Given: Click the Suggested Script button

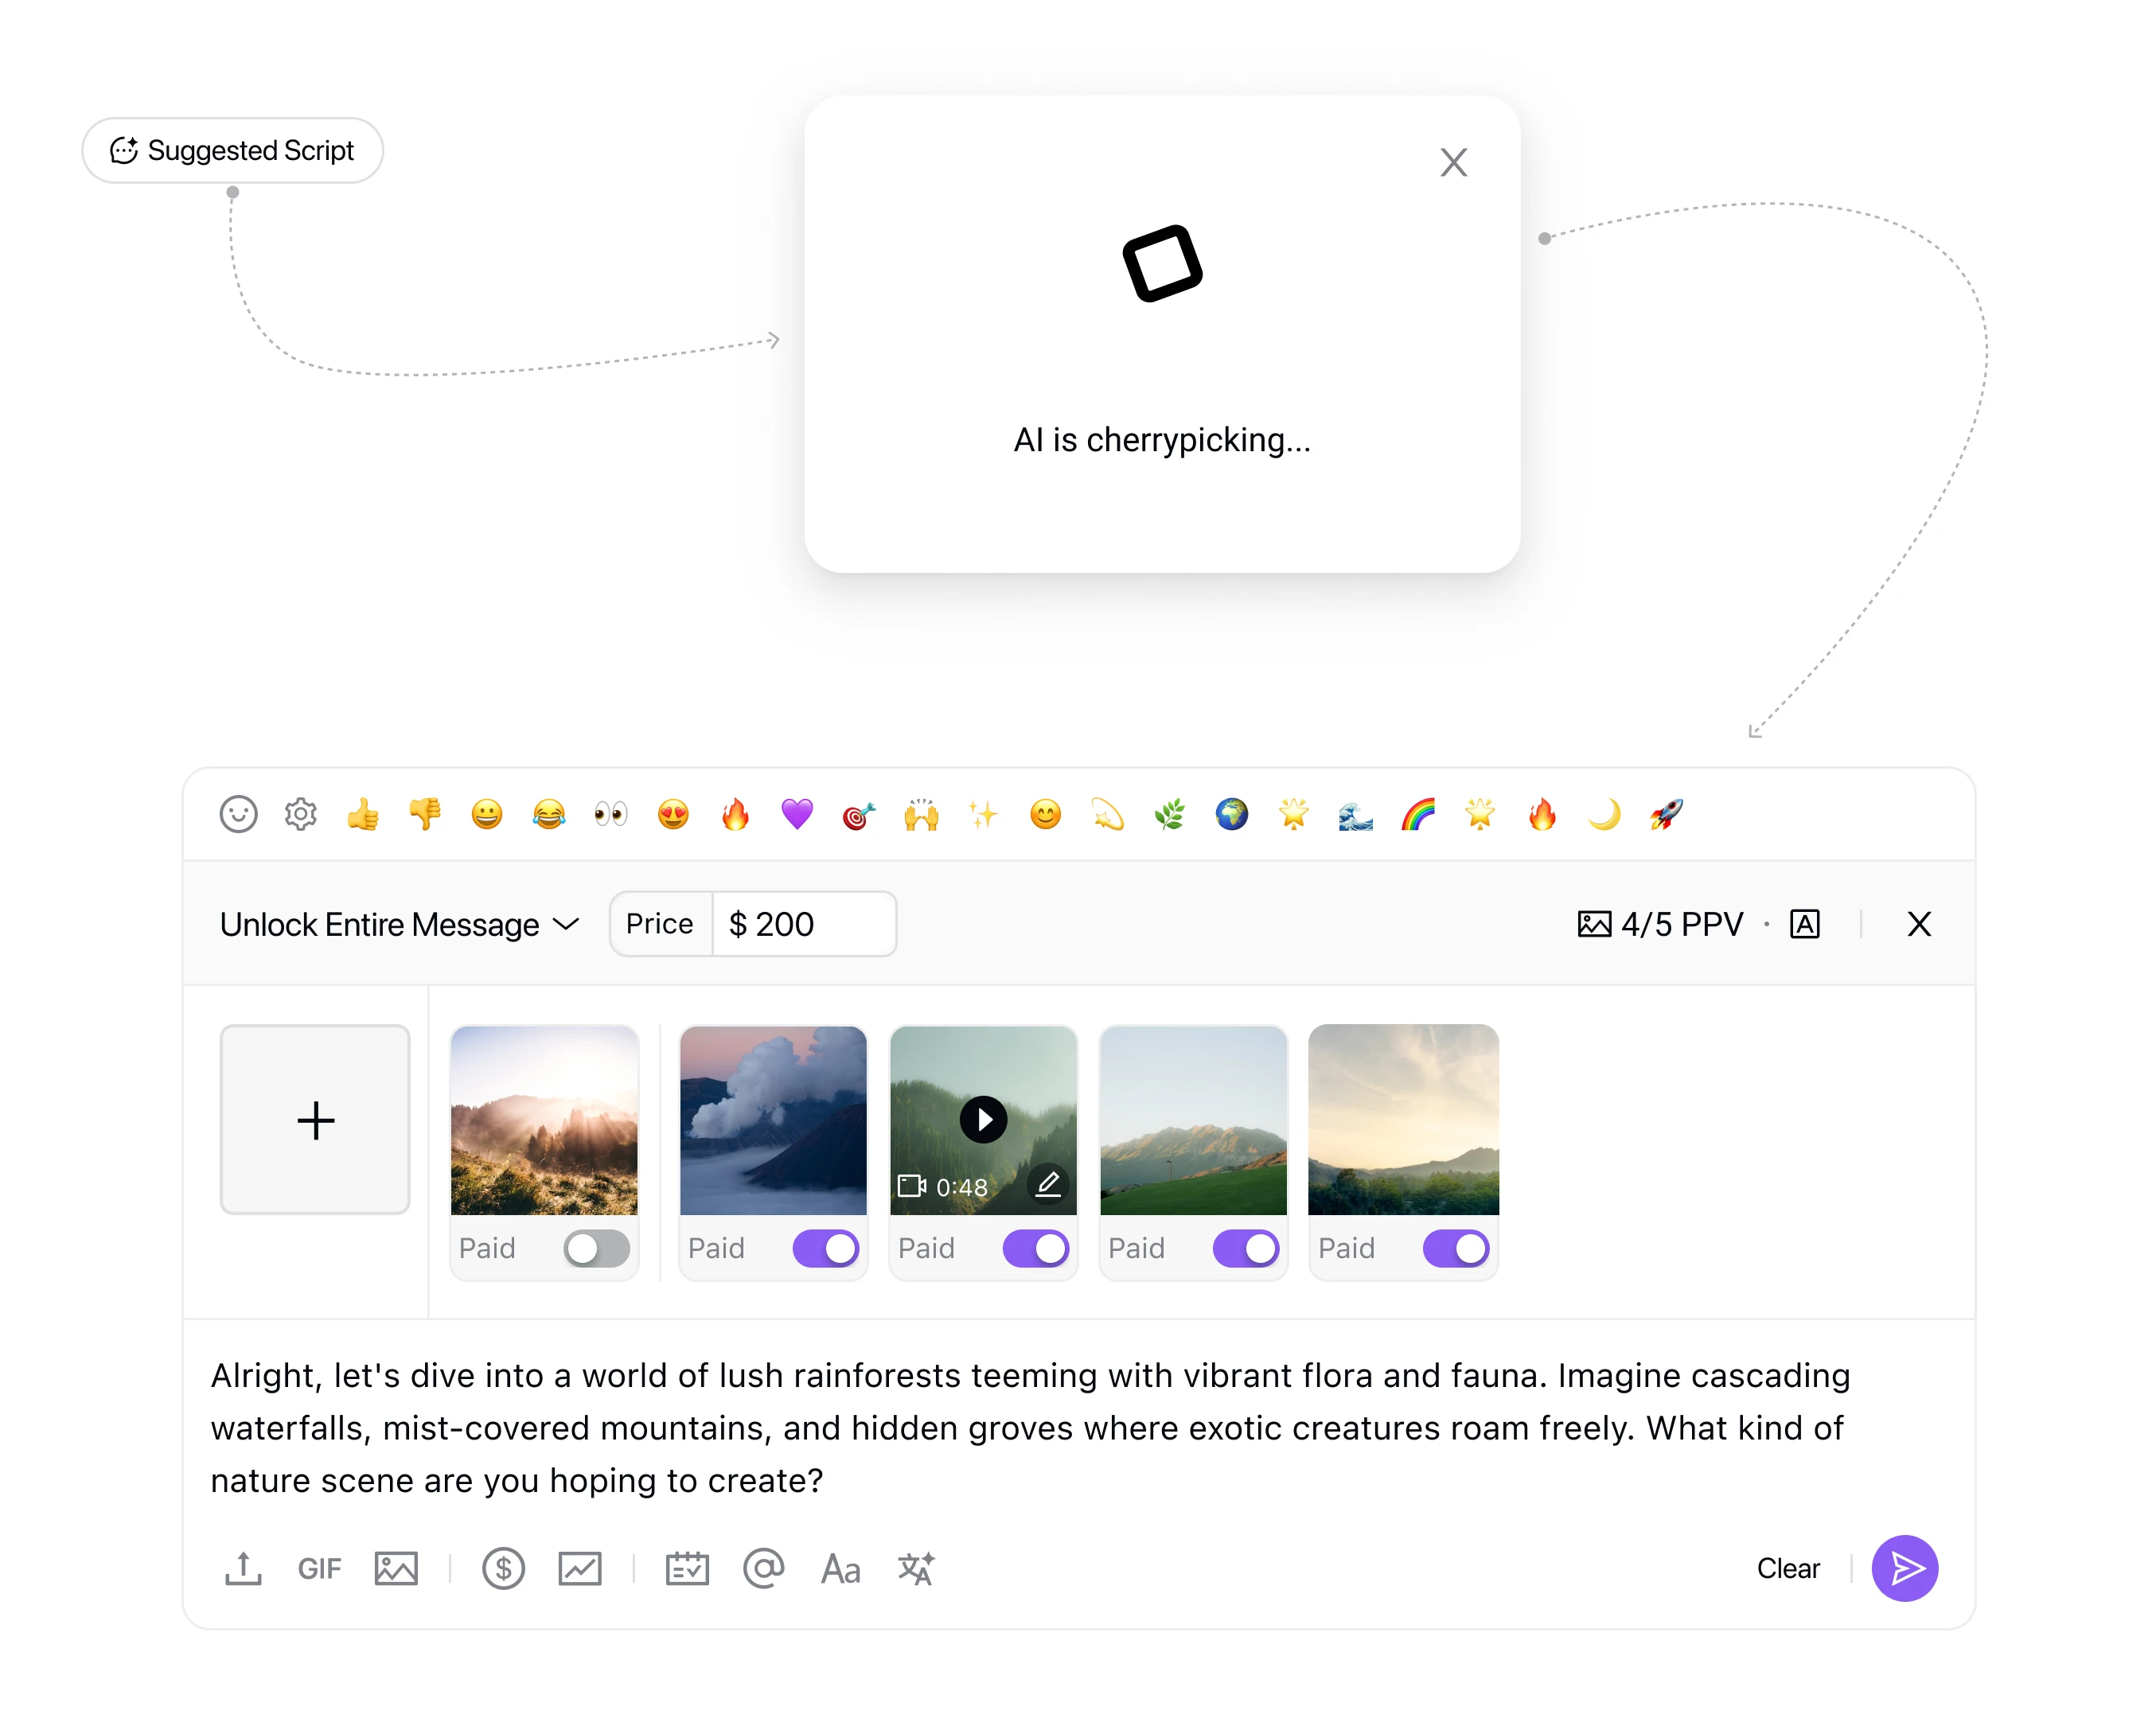Looking at the screenshot, I should click(x=232, y=150).
